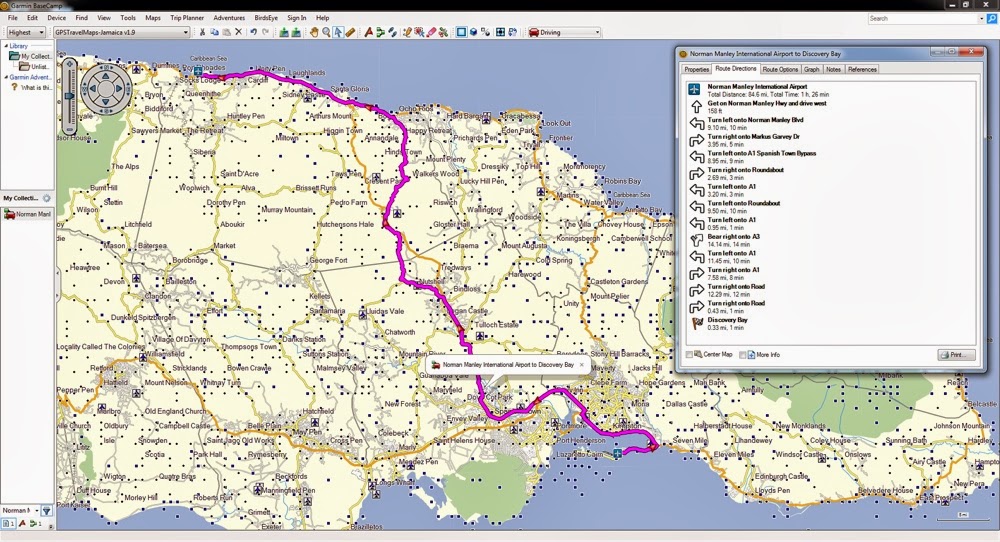The height and width of the screenshot is (542, 1000).
Task: Select the Norman Manl route list entry
Action: 27,214
